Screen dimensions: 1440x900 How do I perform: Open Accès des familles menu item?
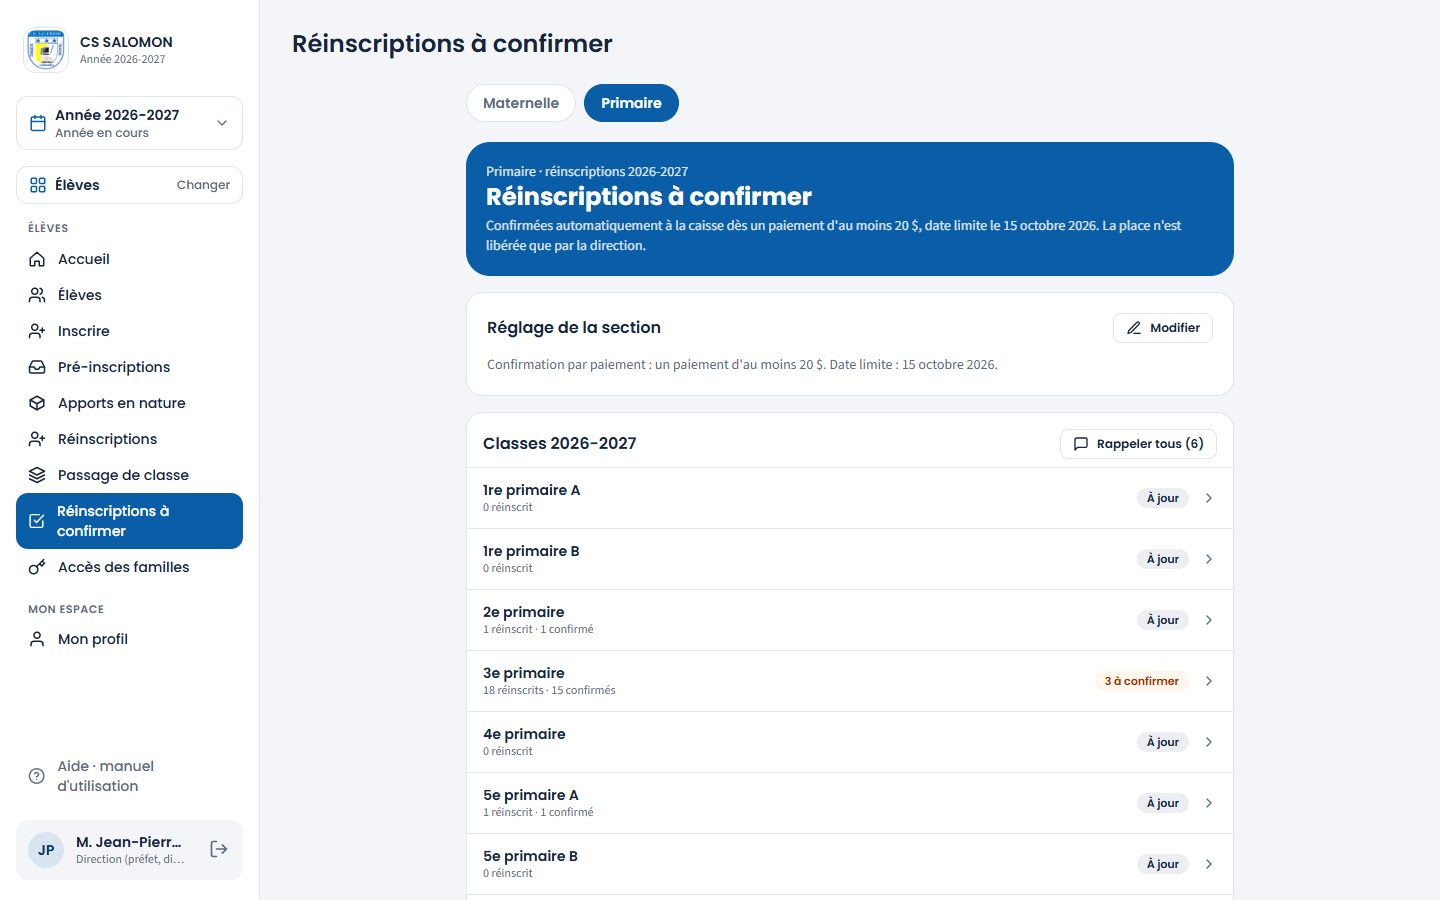(129, 567)
